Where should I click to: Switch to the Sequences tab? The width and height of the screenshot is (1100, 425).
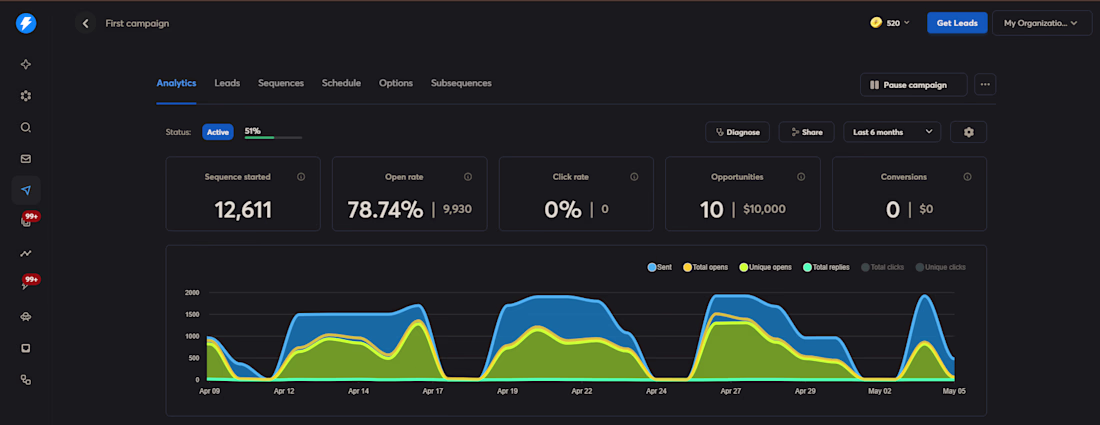click(x=281, y=83)
